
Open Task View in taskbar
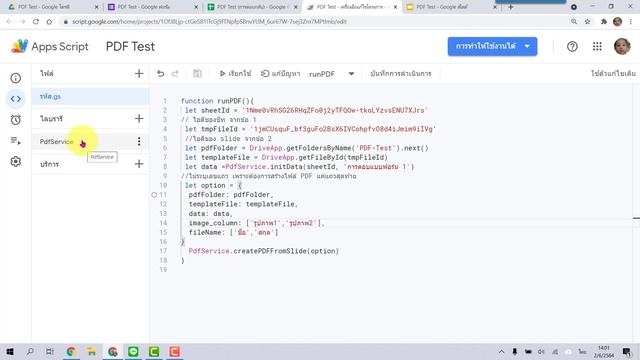[x=50, y=351]
